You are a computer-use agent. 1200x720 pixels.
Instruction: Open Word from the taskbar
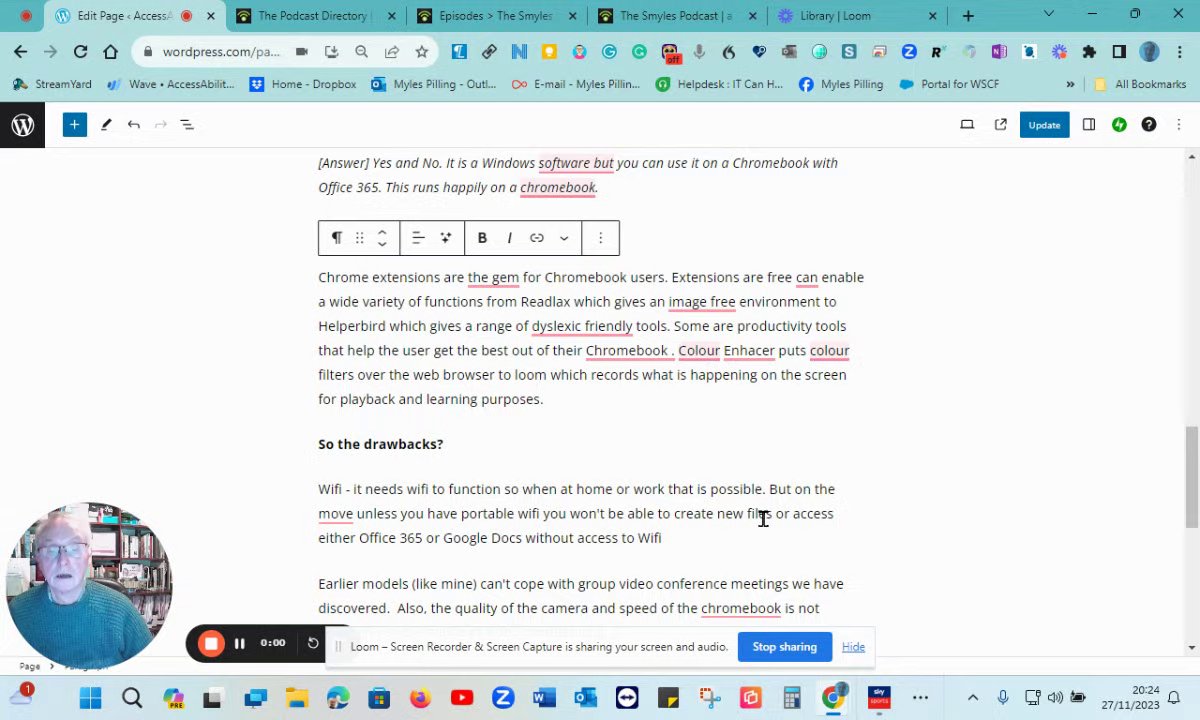(x=544, y=698)
